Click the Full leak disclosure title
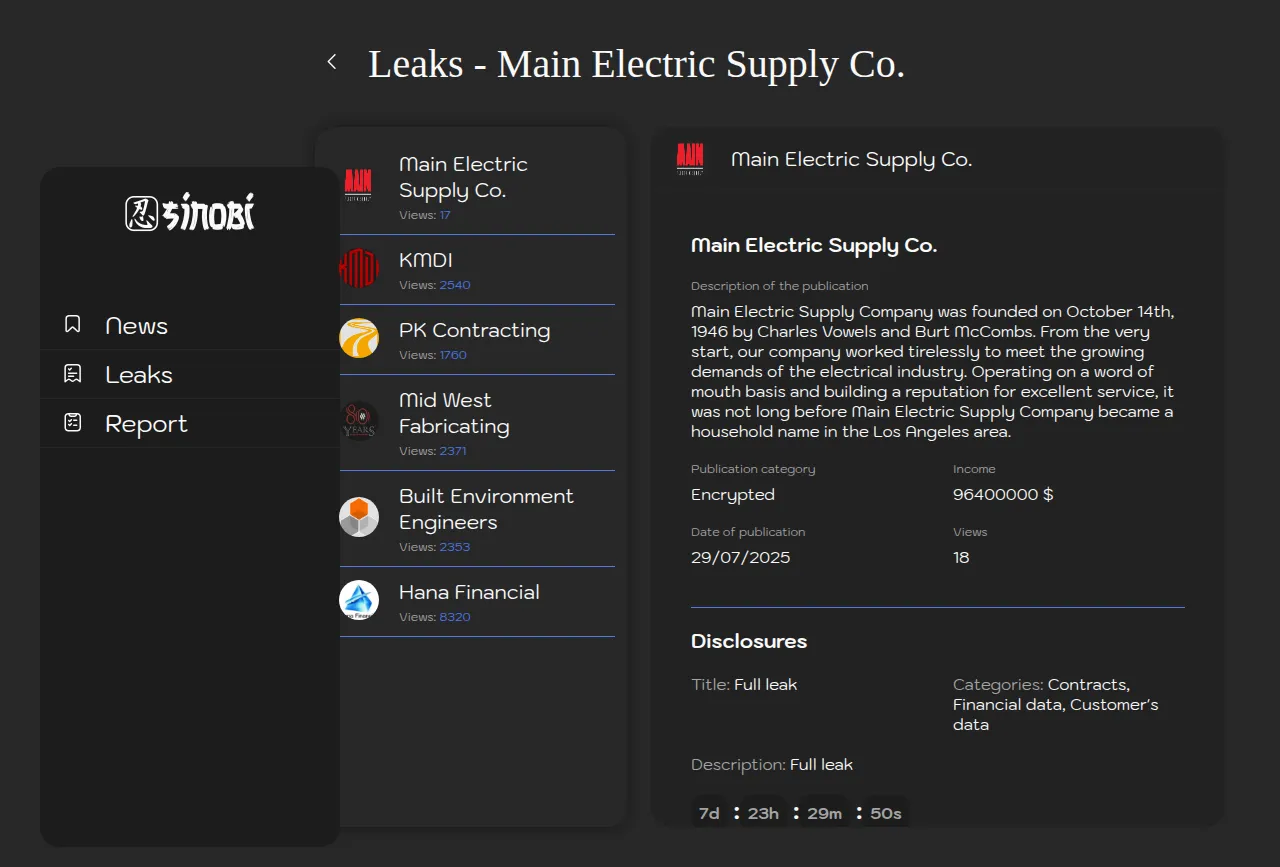 point(765,685)
